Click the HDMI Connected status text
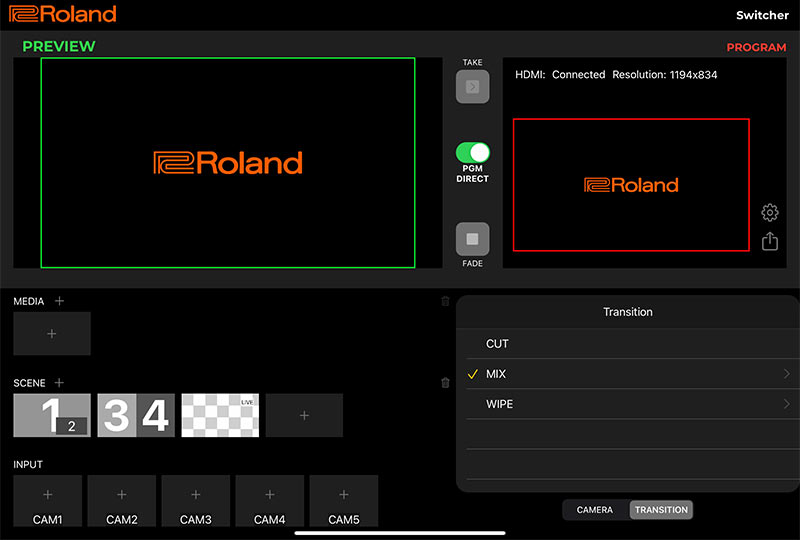800x540 pixels. tap(560, 75)
